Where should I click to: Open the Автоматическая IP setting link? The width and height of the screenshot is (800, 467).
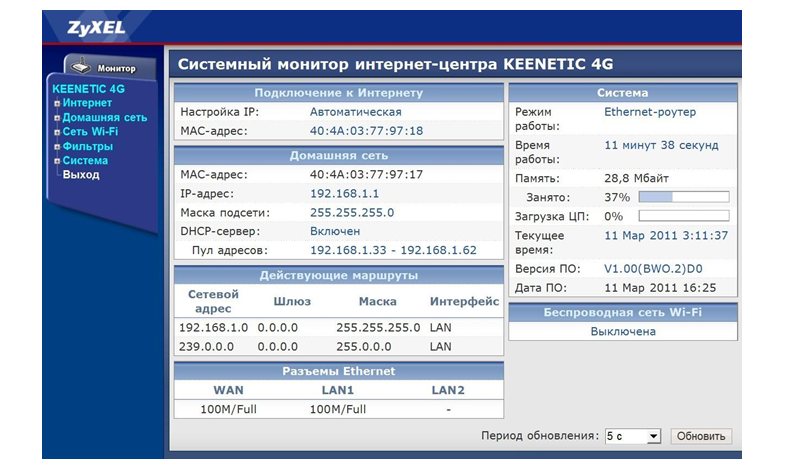point(356,112)
